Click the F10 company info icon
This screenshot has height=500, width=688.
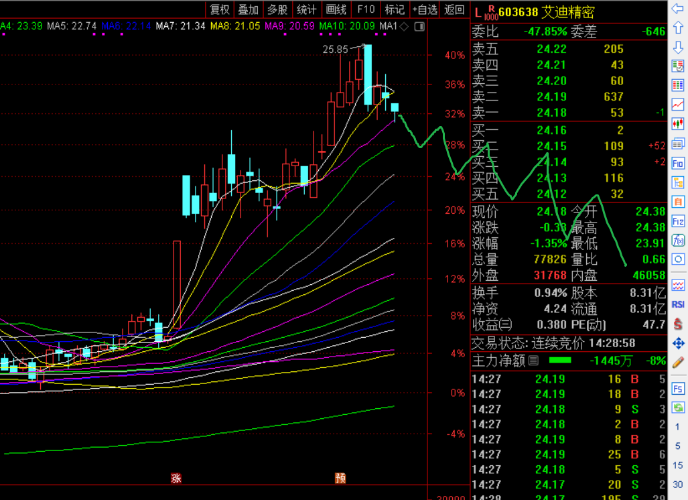(x=678, y=164)
